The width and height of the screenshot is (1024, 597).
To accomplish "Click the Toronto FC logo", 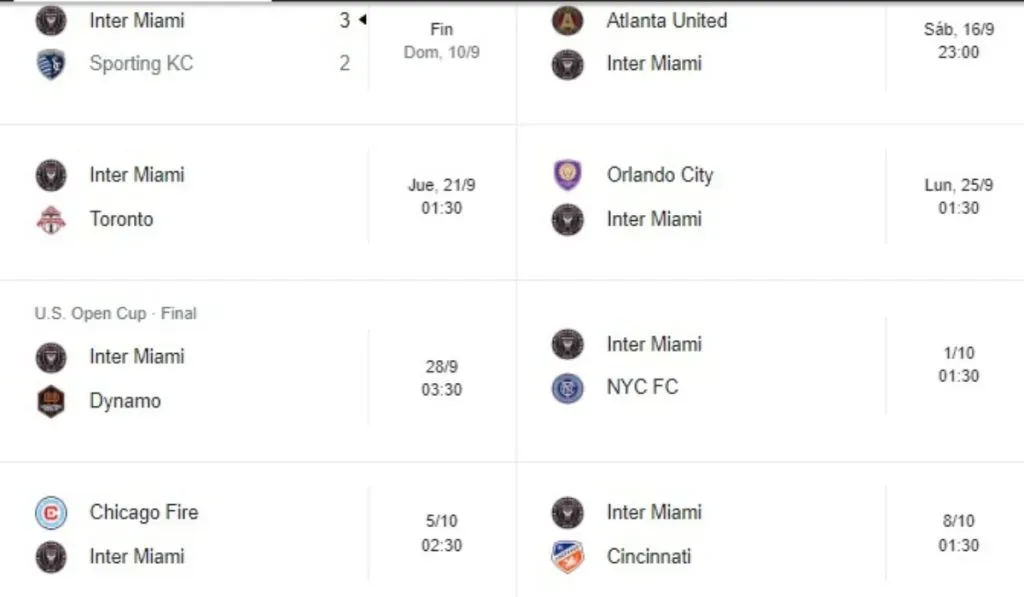I will 50,219.
